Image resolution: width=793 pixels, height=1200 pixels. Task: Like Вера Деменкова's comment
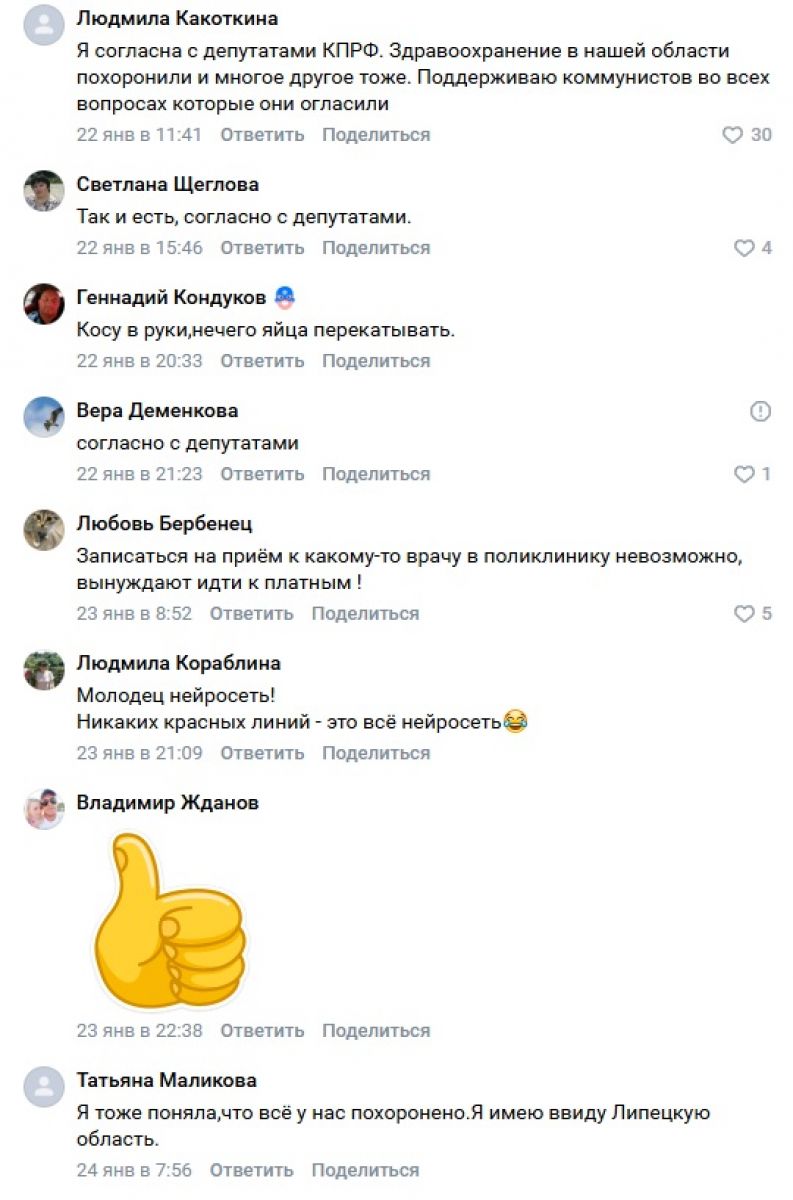pyautogui.click(x=744, y=474)
